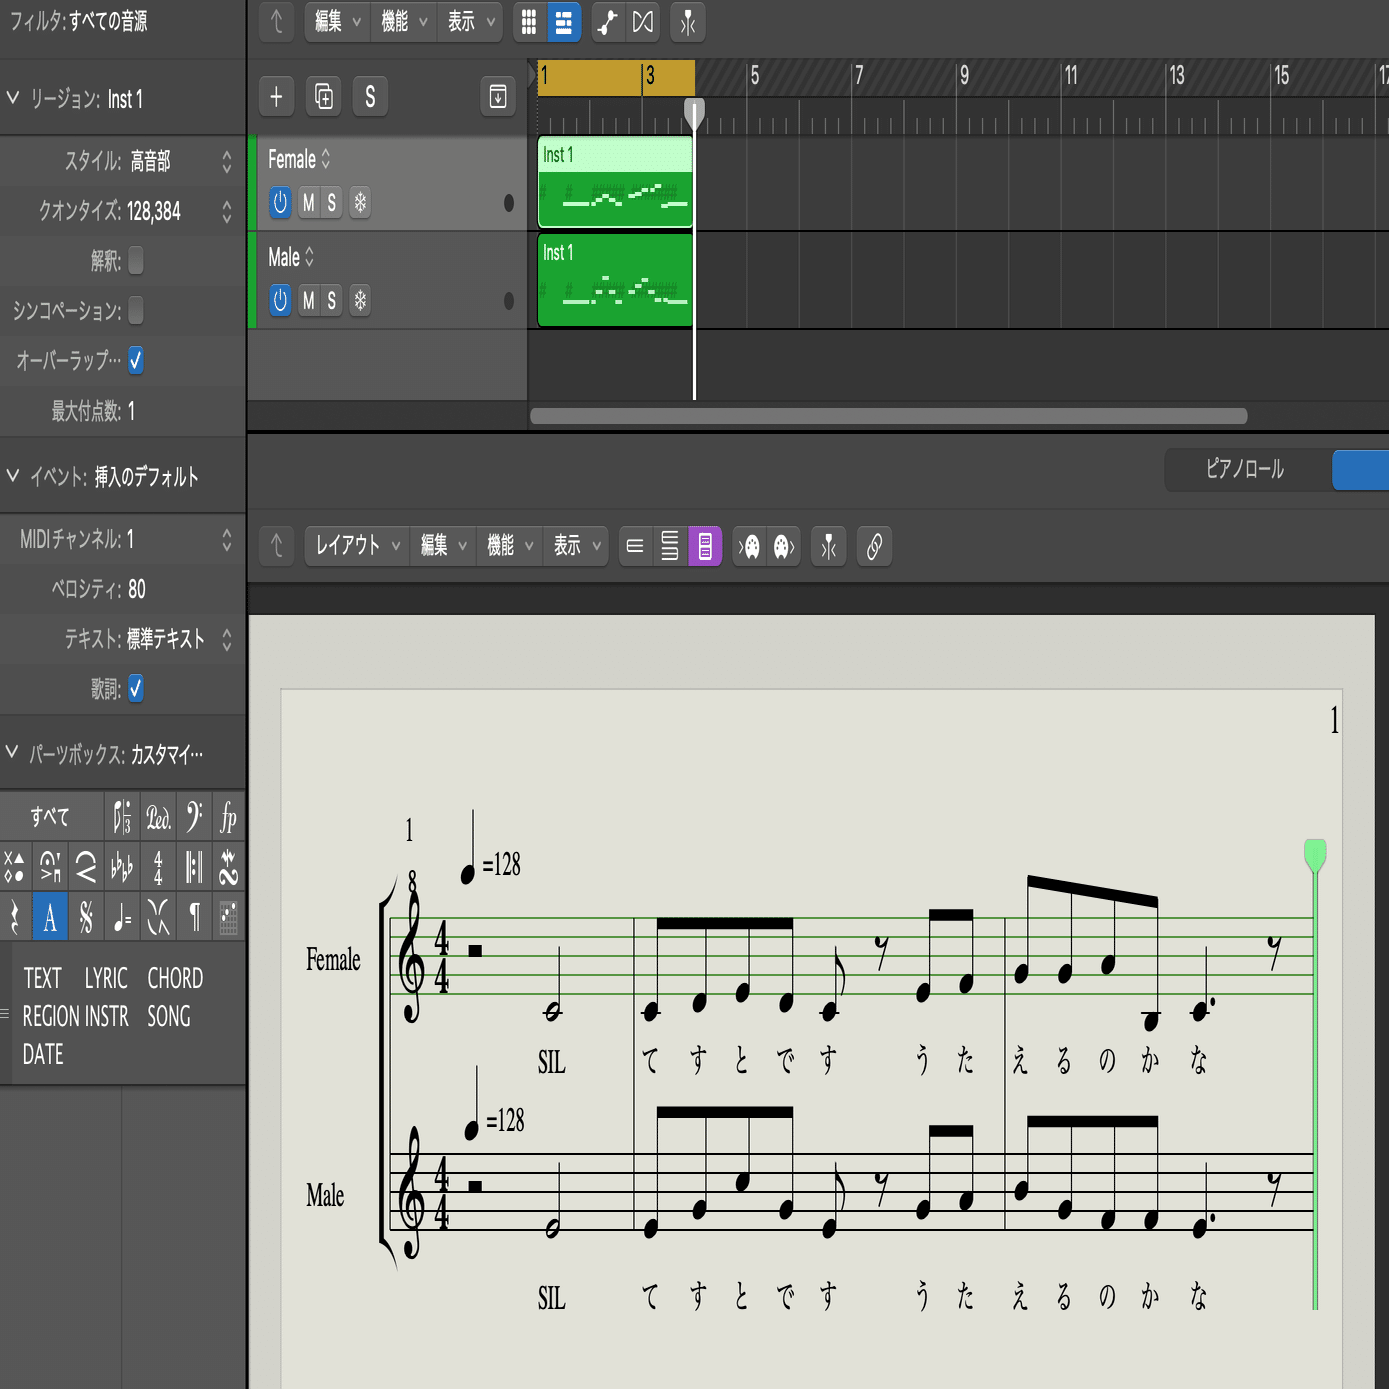Click the horizontal scrollbar in tracks area

(888, 416)
